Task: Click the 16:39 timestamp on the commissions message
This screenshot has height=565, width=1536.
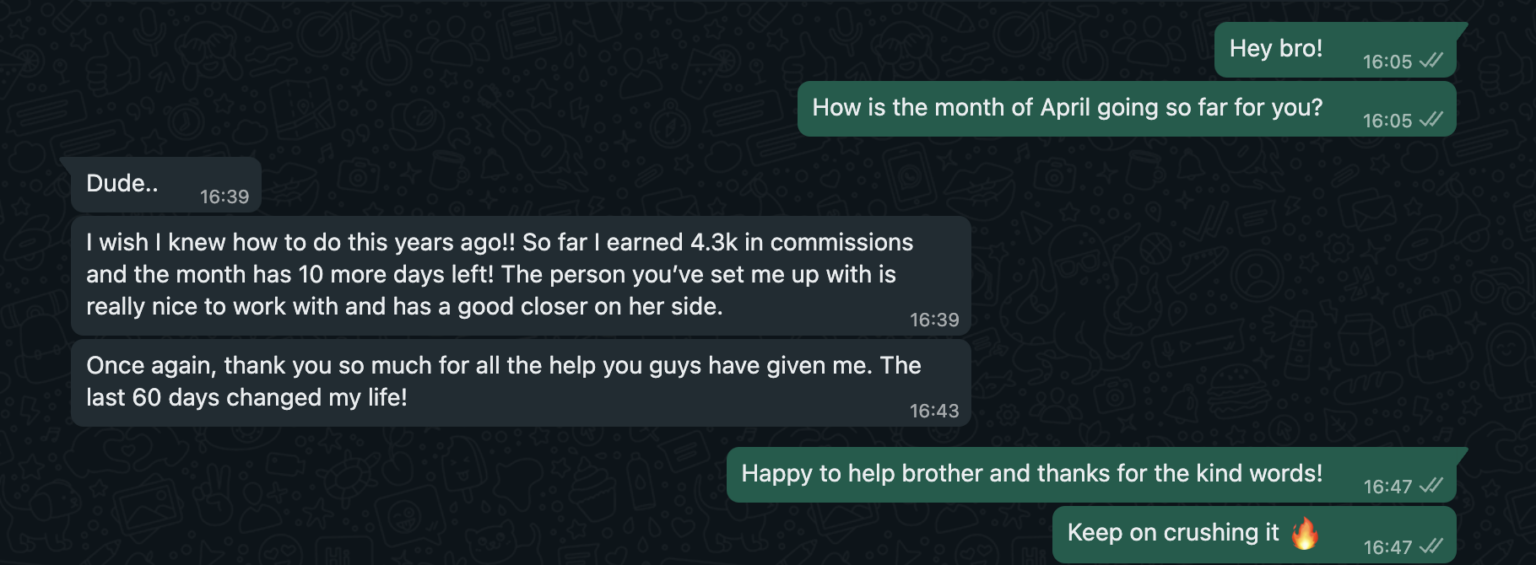Action: (934, 320)
